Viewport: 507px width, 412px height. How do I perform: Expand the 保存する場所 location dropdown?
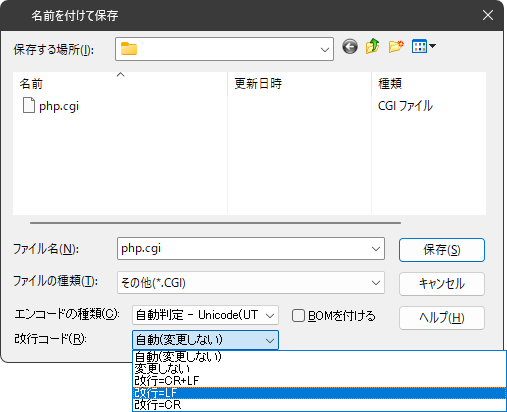[x=324, y=49]
